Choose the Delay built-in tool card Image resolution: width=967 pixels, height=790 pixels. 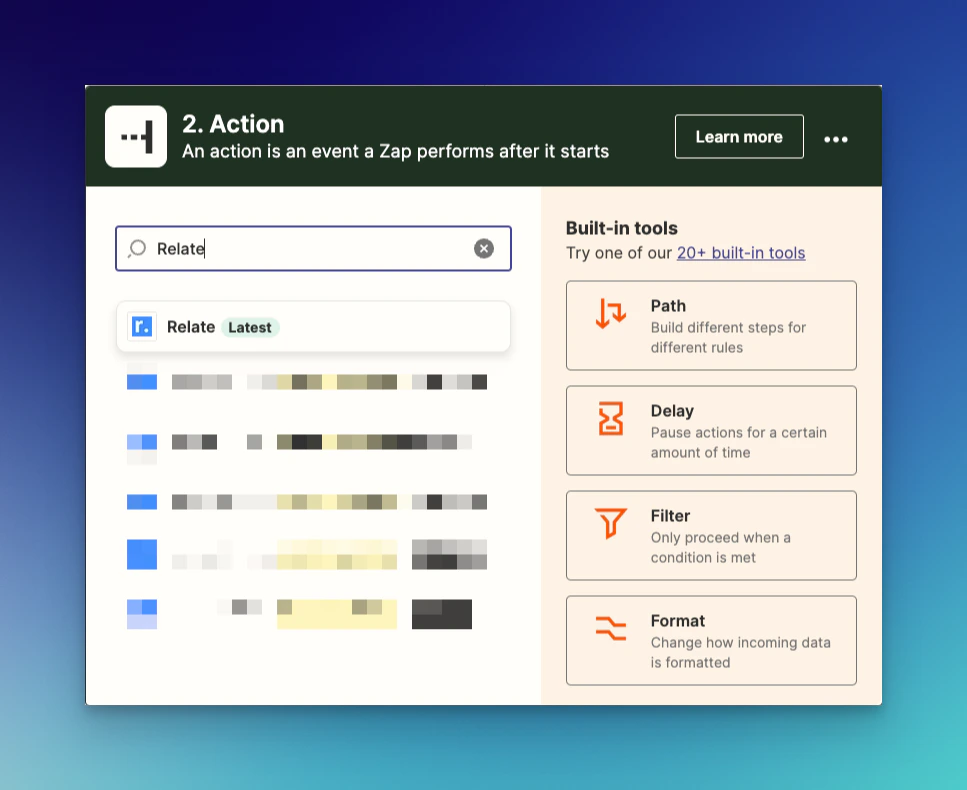pos(711,430)
